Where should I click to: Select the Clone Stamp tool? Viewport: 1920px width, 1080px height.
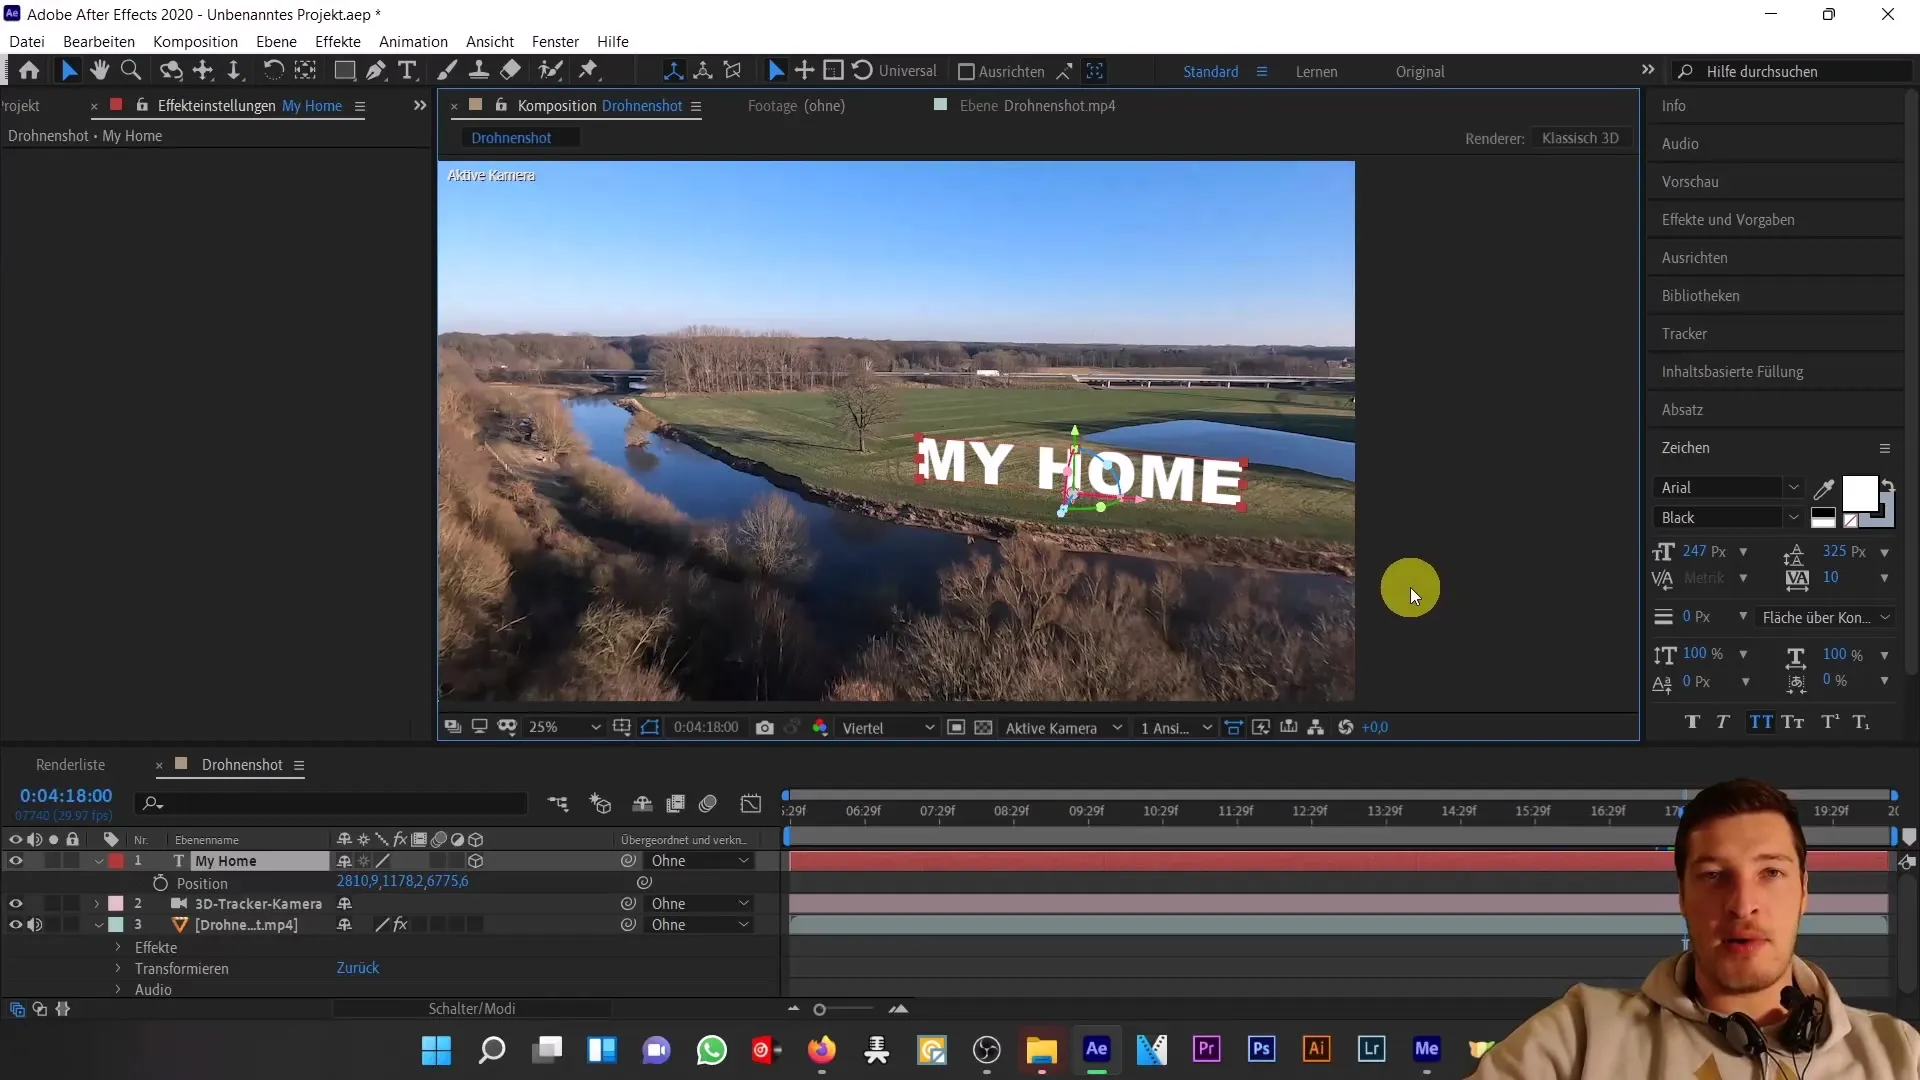[479, 71]
